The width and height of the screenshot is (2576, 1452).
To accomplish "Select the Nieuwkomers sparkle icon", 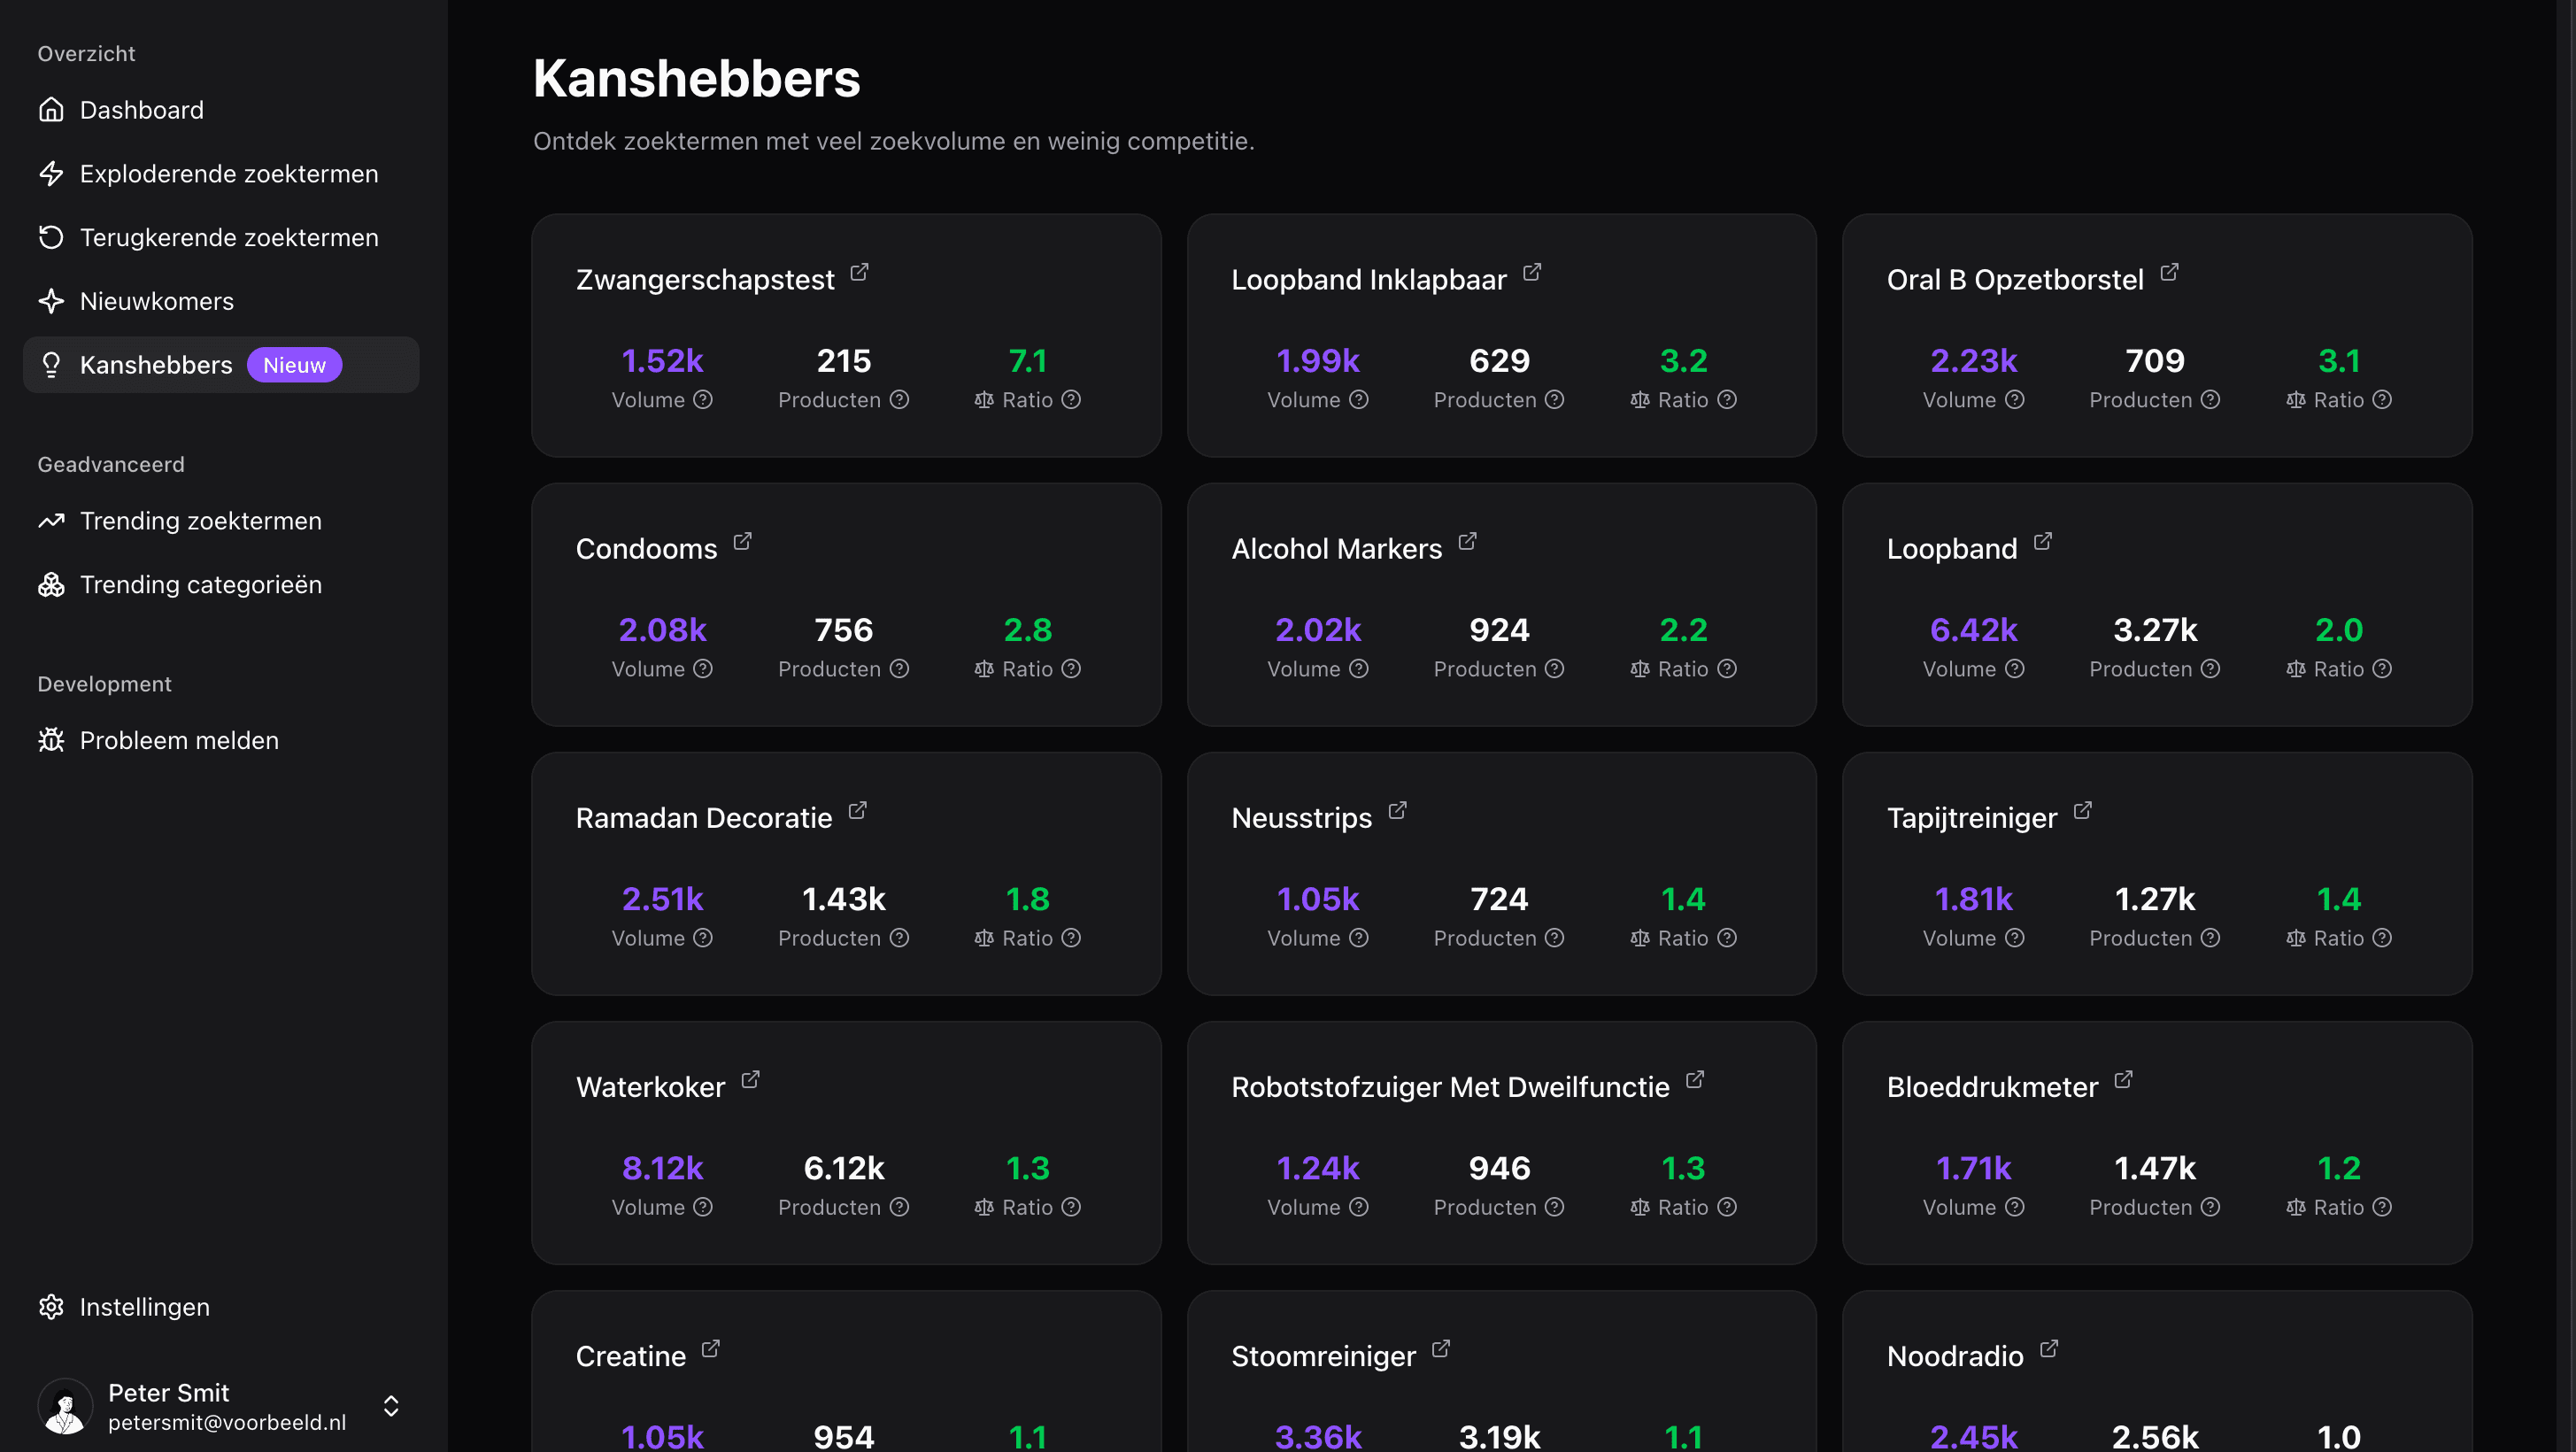I will (x=51, y=301).
